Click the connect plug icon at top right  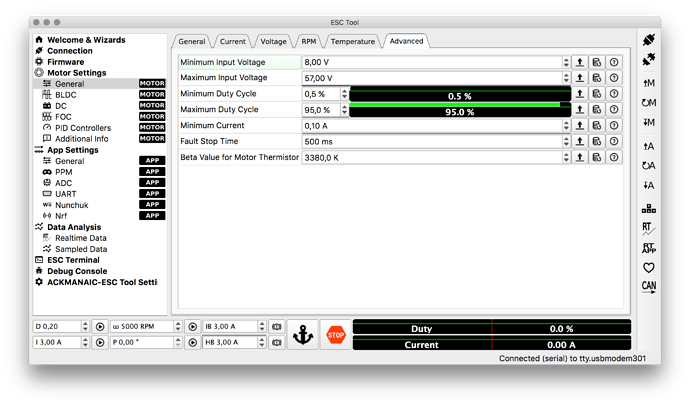tap(649, 40)
